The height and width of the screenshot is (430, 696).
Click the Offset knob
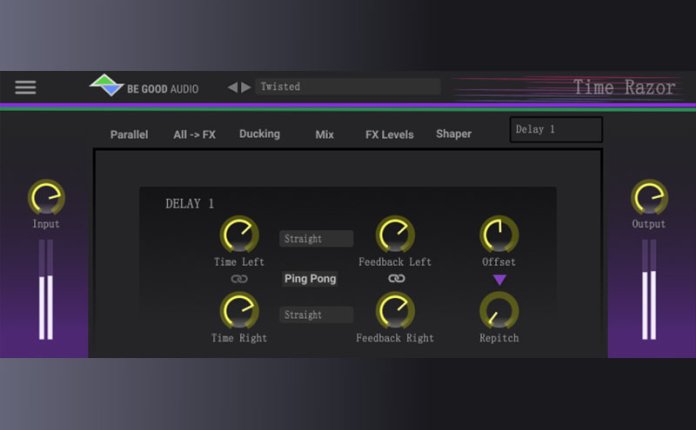click(x=499, y=235)
